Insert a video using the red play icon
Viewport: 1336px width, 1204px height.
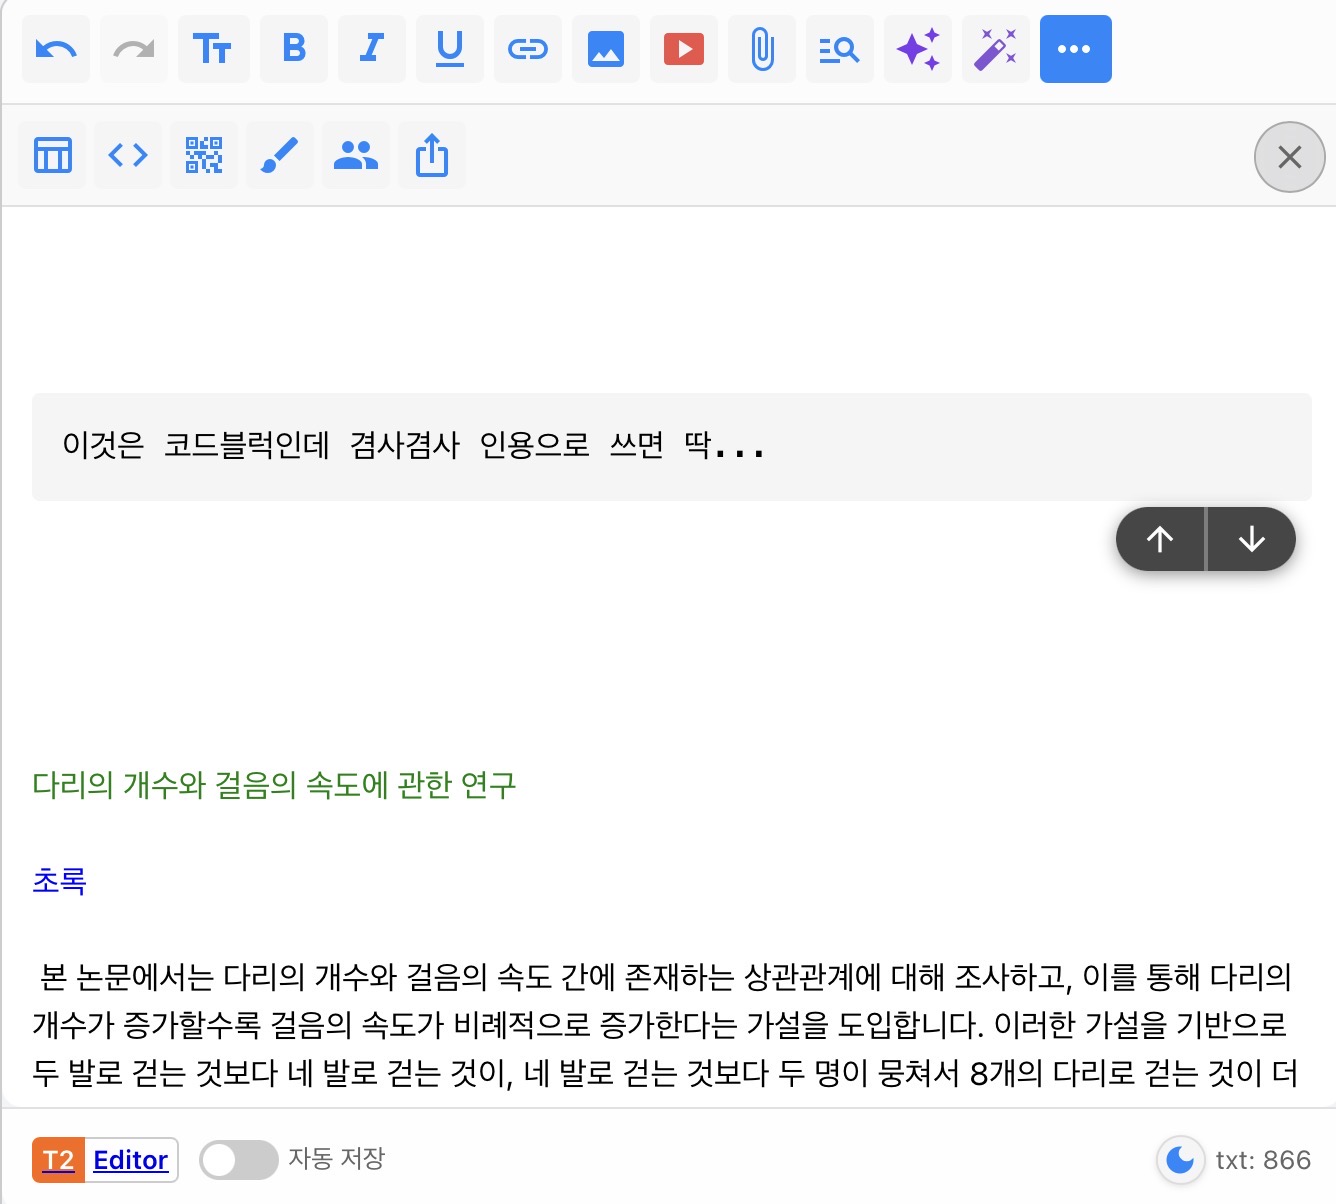684,49
